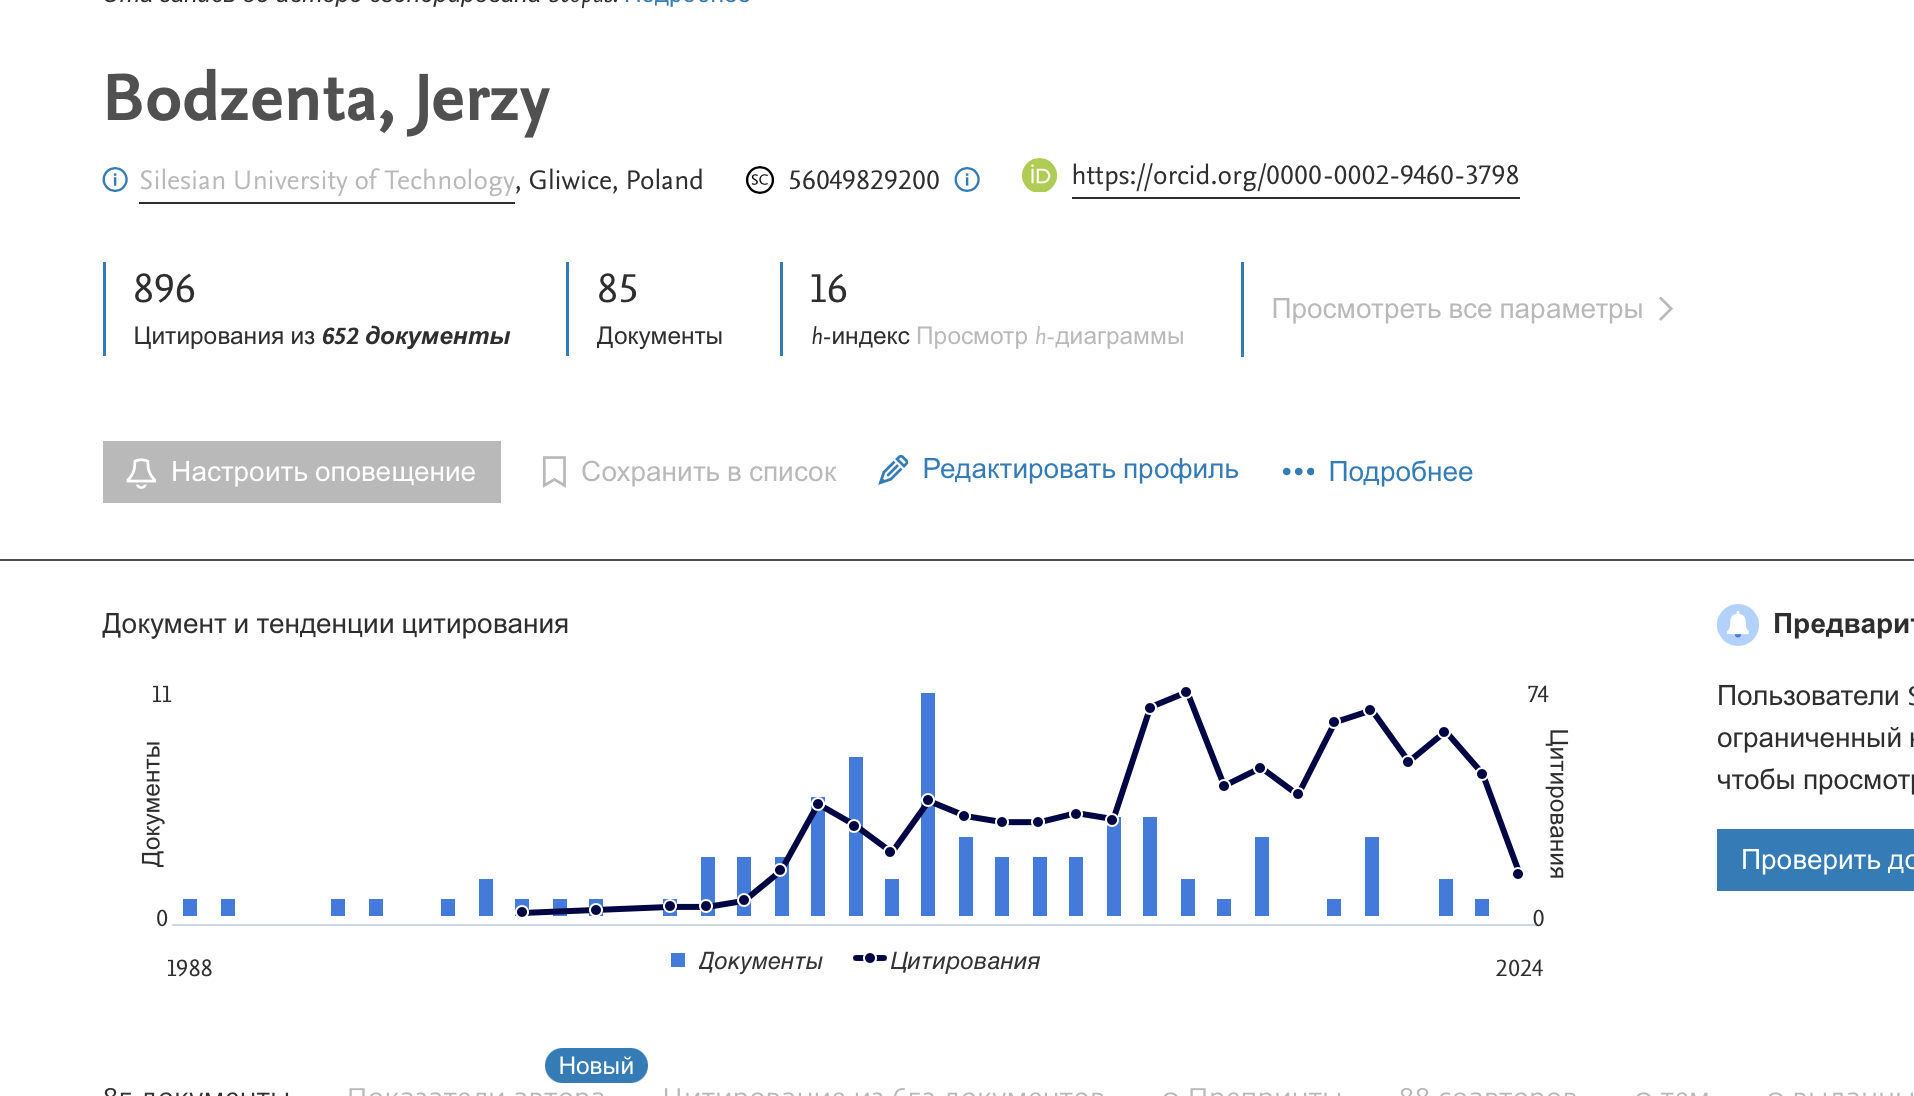Click Сохранить в список button
The image size is (1914, 1096).
[689, 472]
